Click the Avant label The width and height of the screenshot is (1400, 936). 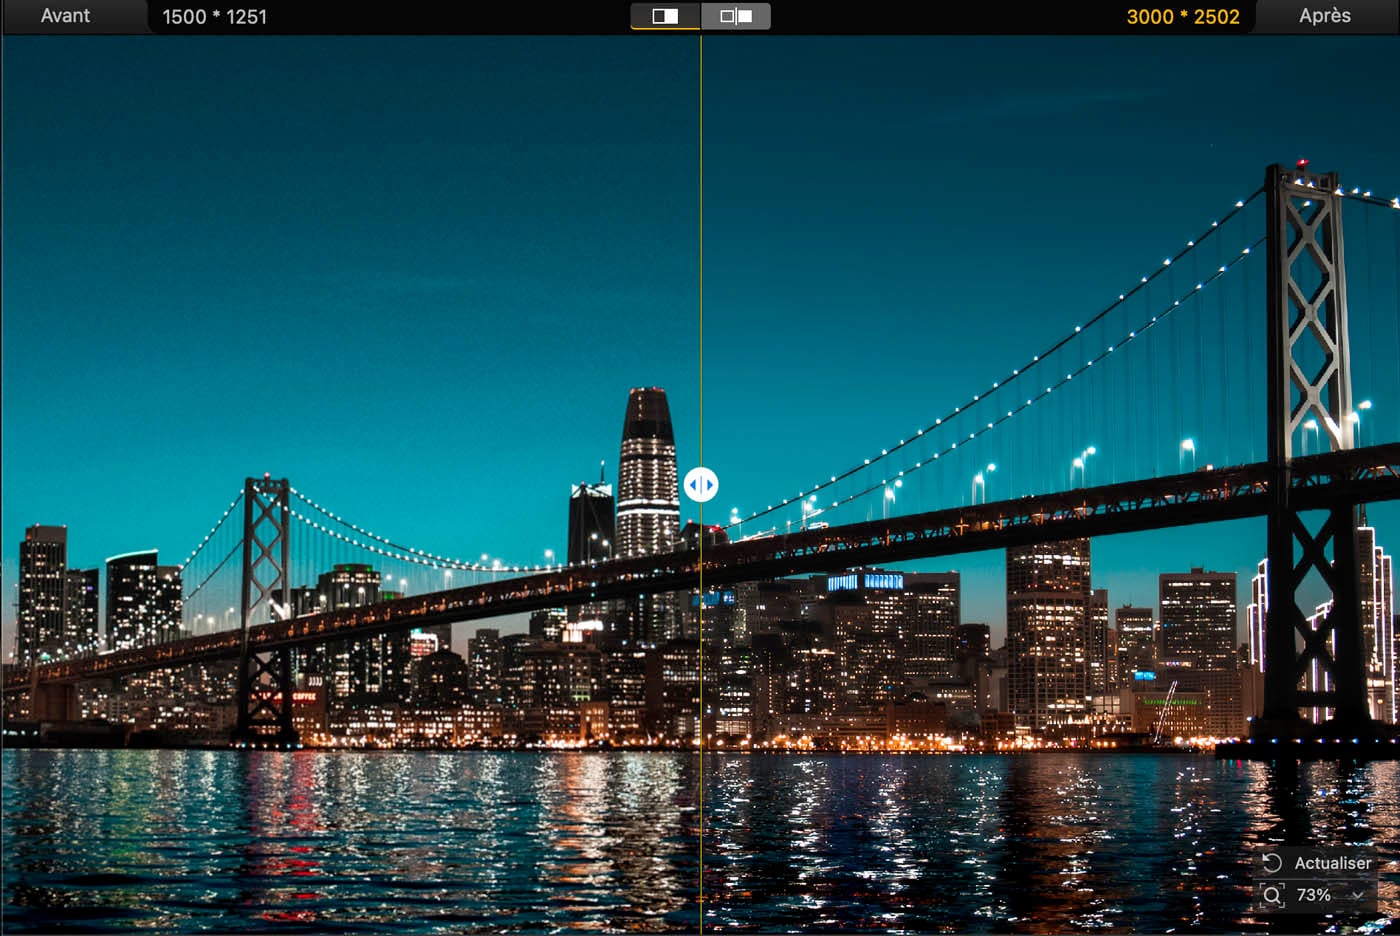coord(65,16)
